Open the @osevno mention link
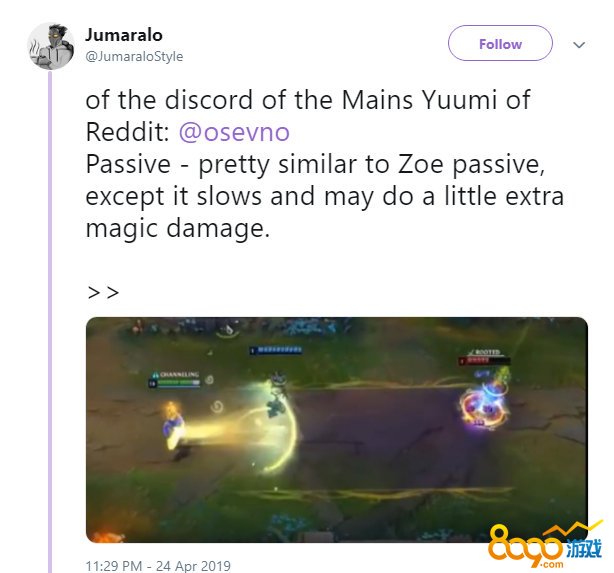614x573 pixels. coord(234,132)
